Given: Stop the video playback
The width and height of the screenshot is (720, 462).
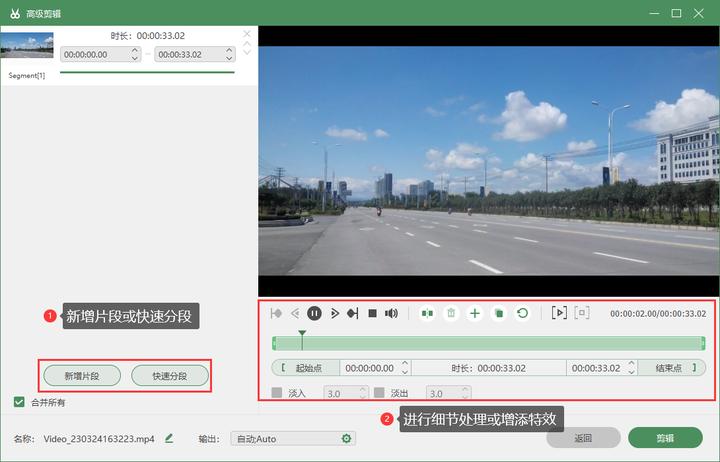Looking at the screenshot, I should click(372, 314).
